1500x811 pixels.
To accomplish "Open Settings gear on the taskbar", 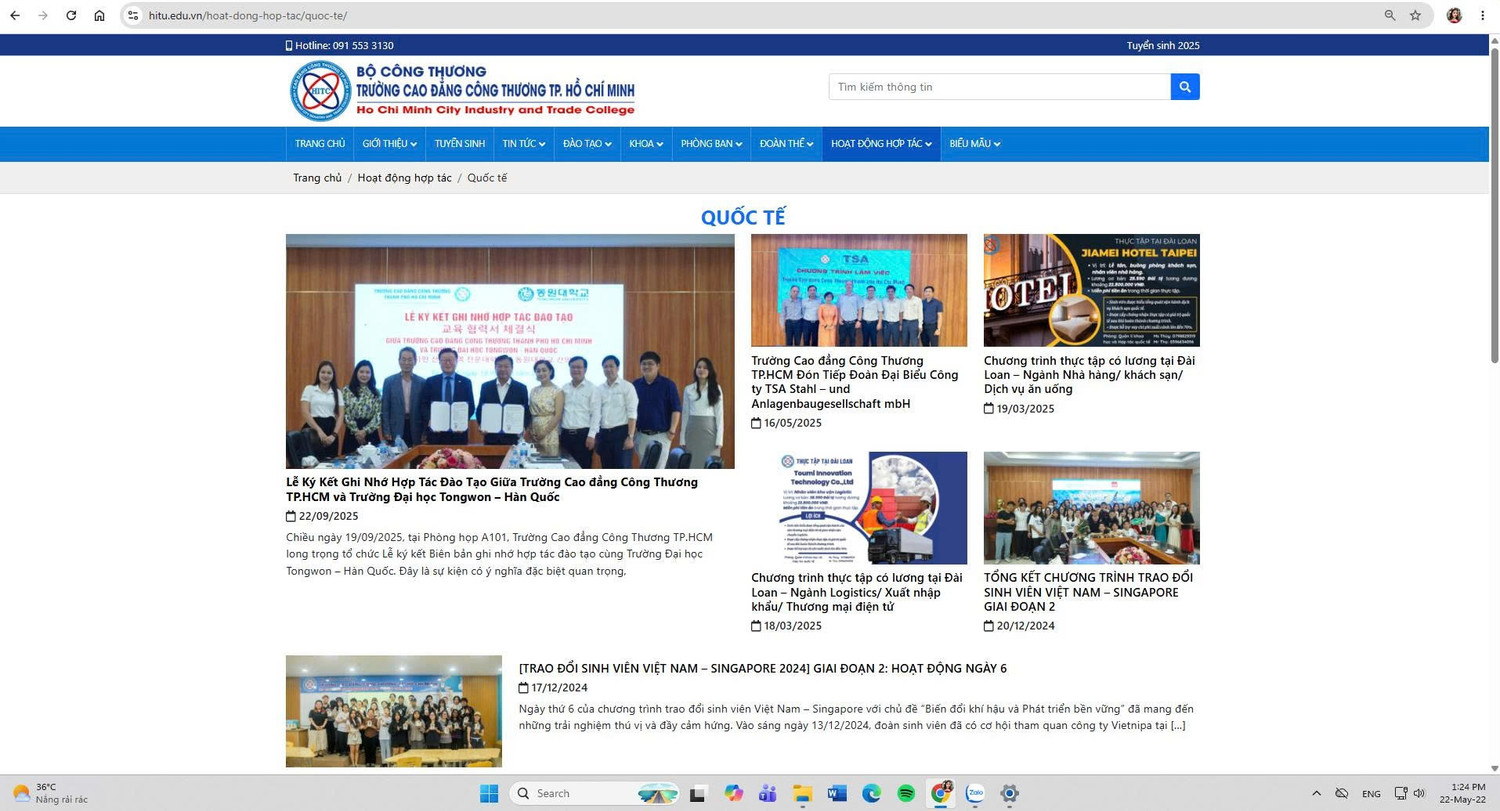I will point(1010,793).
